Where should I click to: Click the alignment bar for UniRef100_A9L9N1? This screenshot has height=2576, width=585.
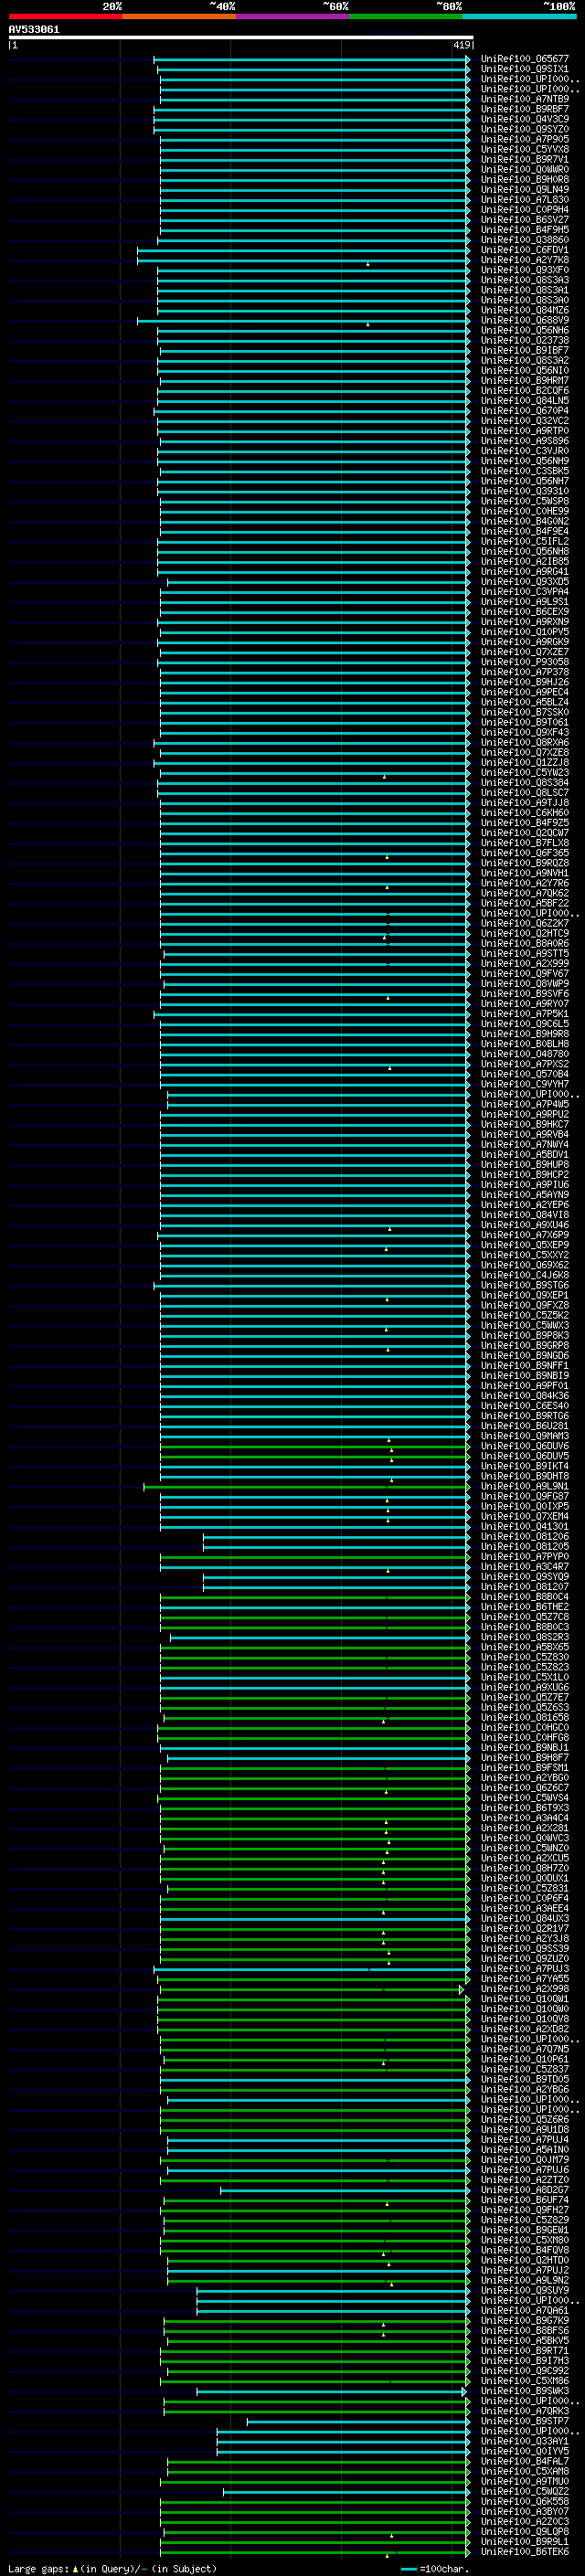click(307, 1486)
